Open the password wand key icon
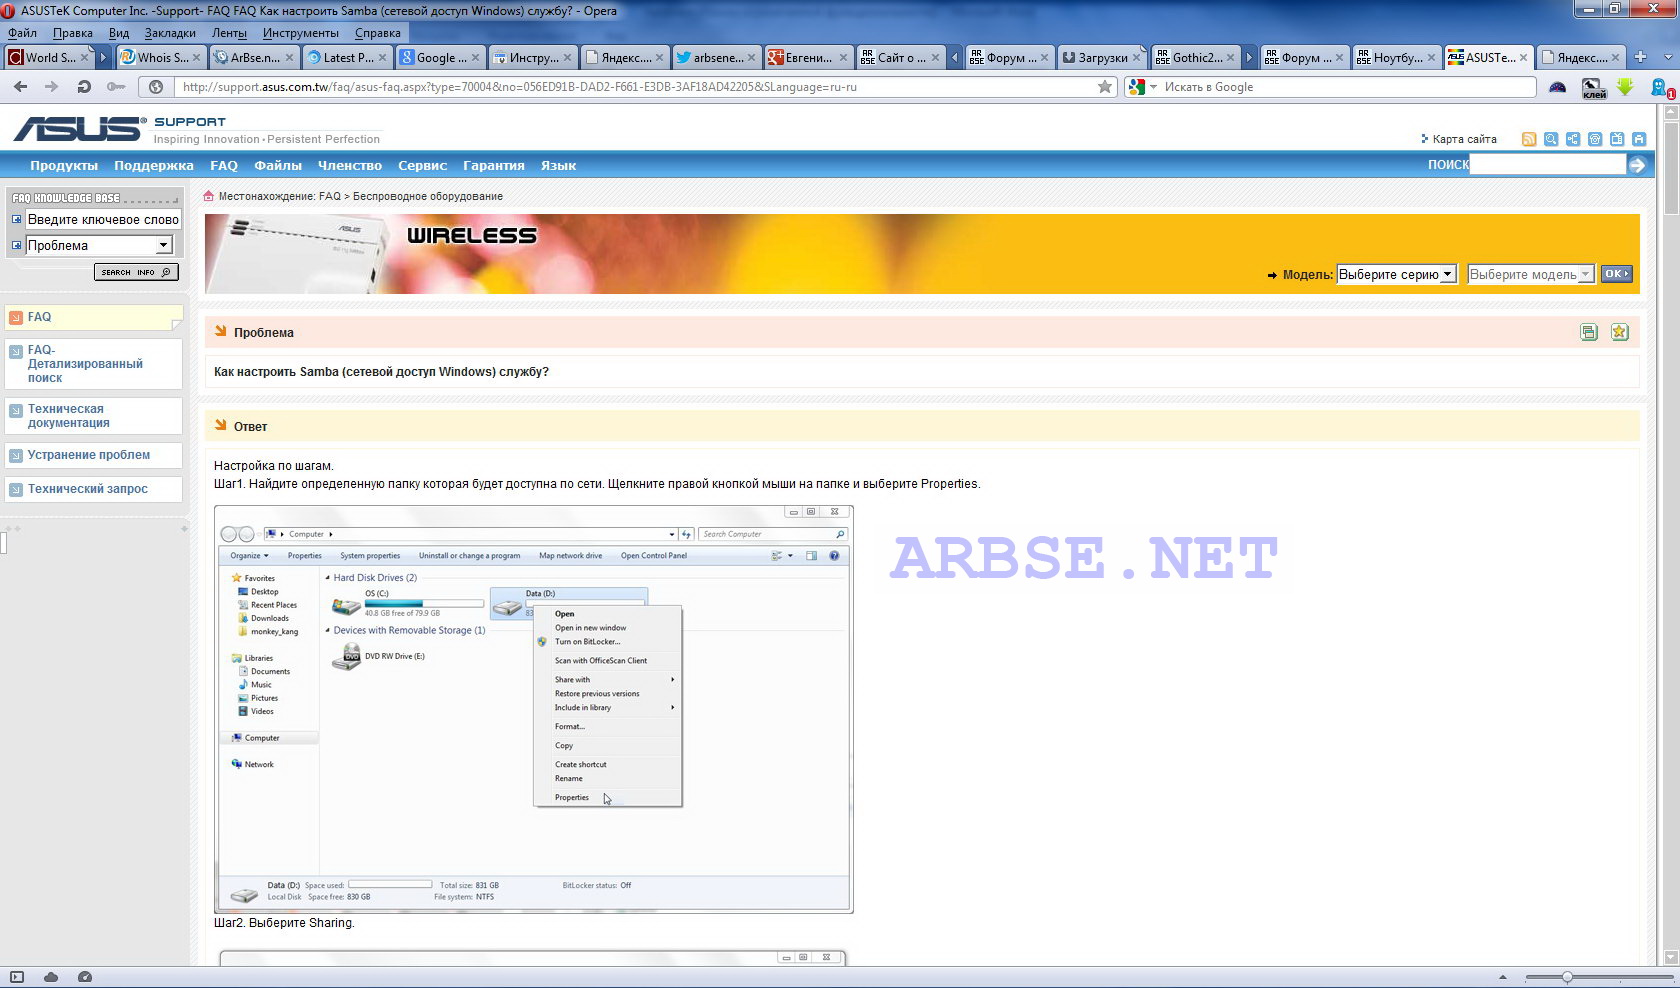Image resolution: width=1680 pixels, height=988 pixels. 116,87
